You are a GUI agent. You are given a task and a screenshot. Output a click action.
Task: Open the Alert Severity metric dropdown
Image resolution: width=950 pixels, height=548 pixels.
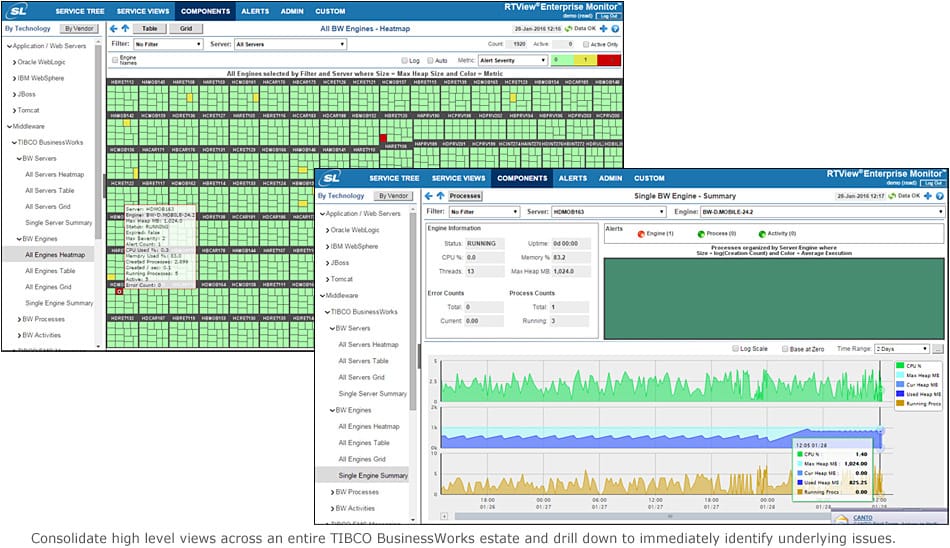tap(513, 61)
